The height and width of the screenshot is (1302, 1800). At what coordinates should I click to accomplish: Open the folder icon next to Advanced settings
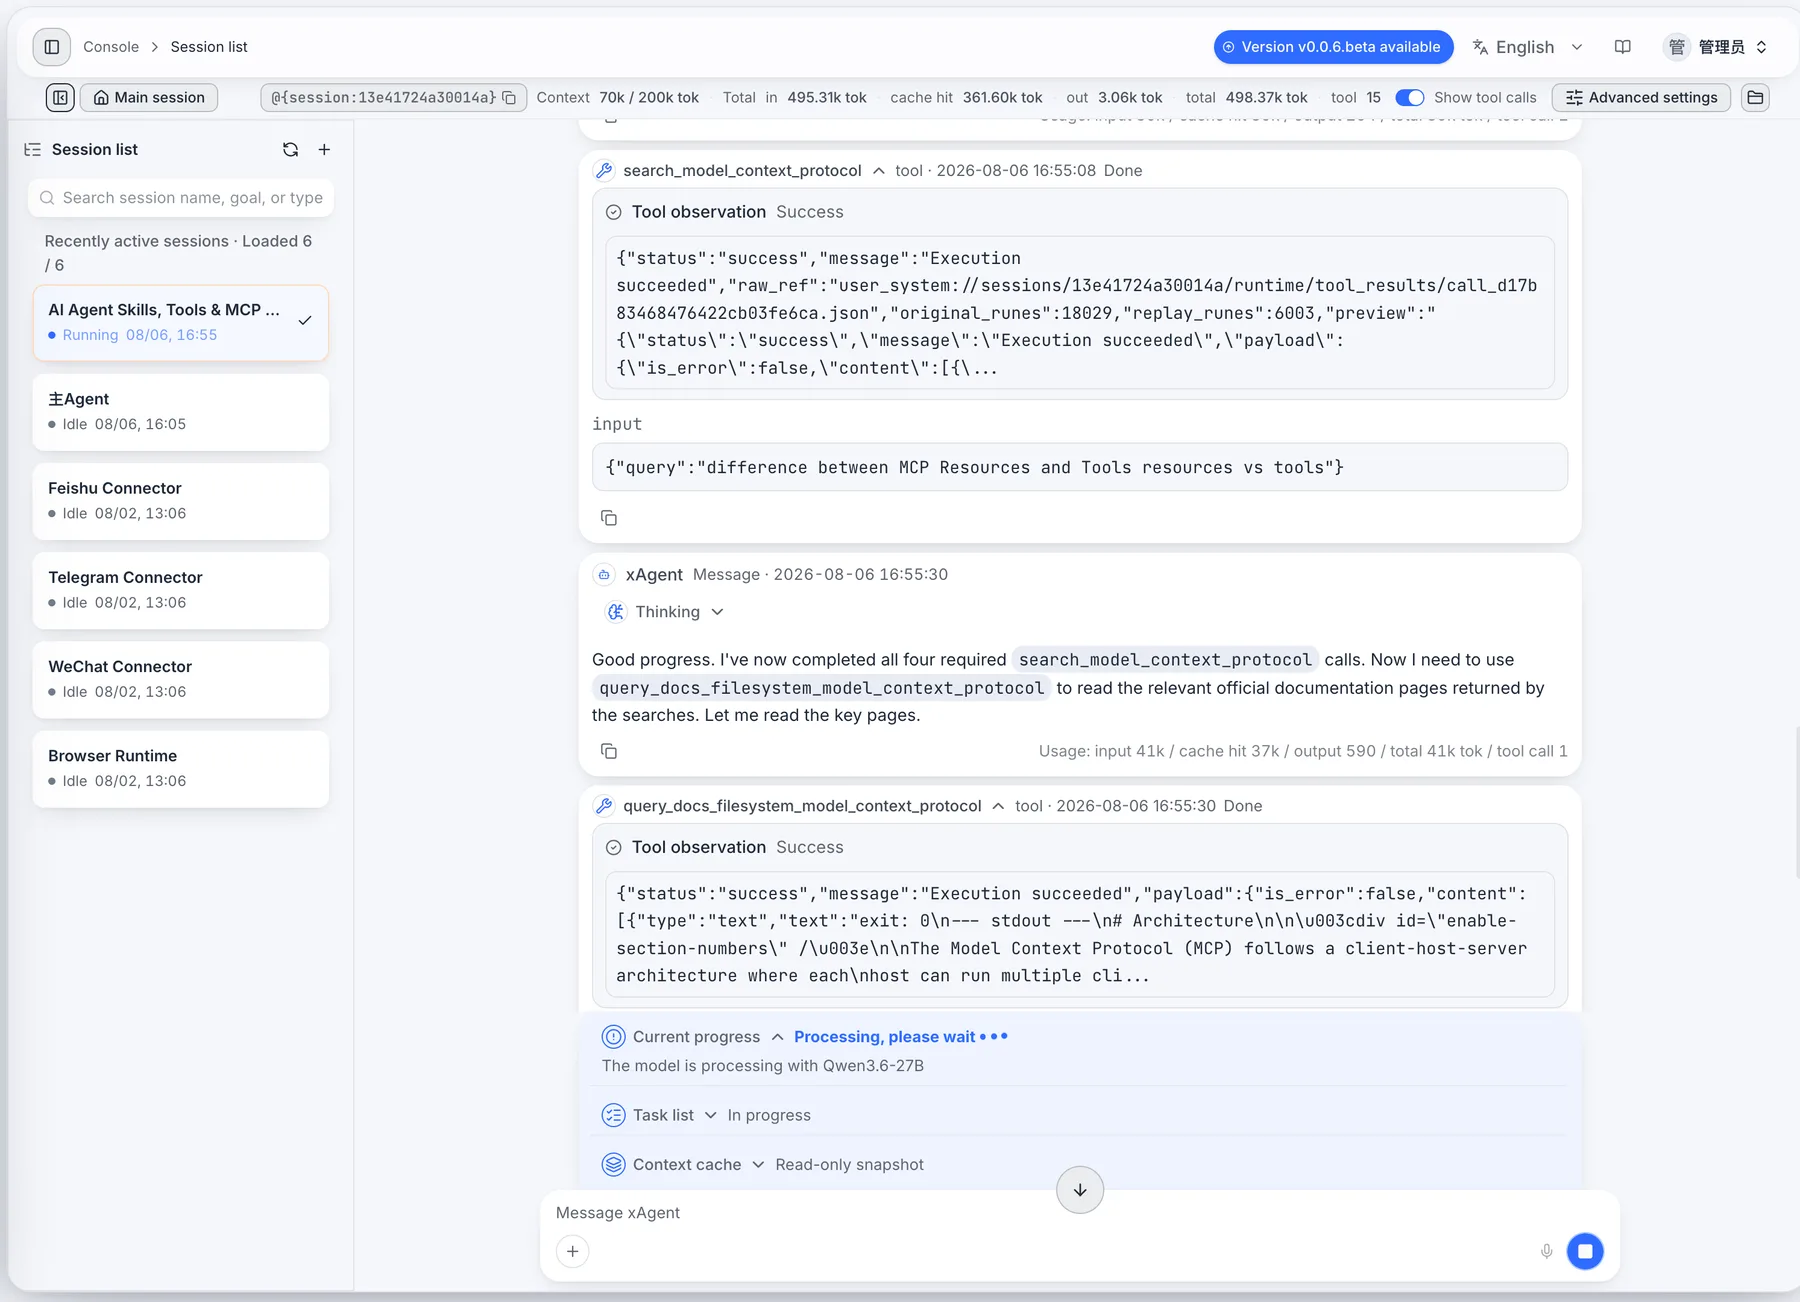point(1755,97)
